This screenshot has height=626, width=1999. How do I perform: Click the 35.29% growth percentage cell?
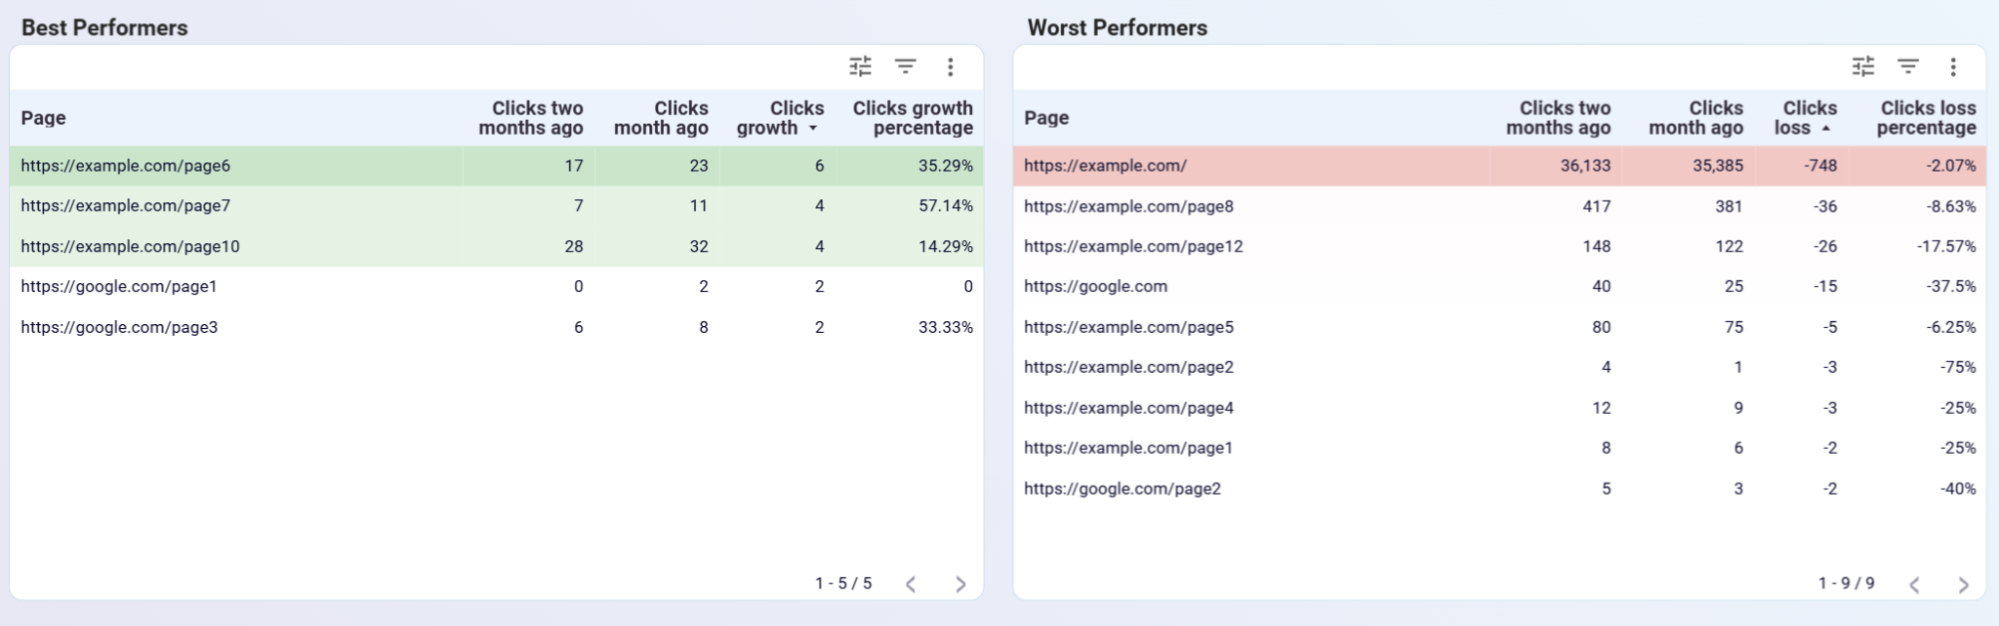point(945,166)
